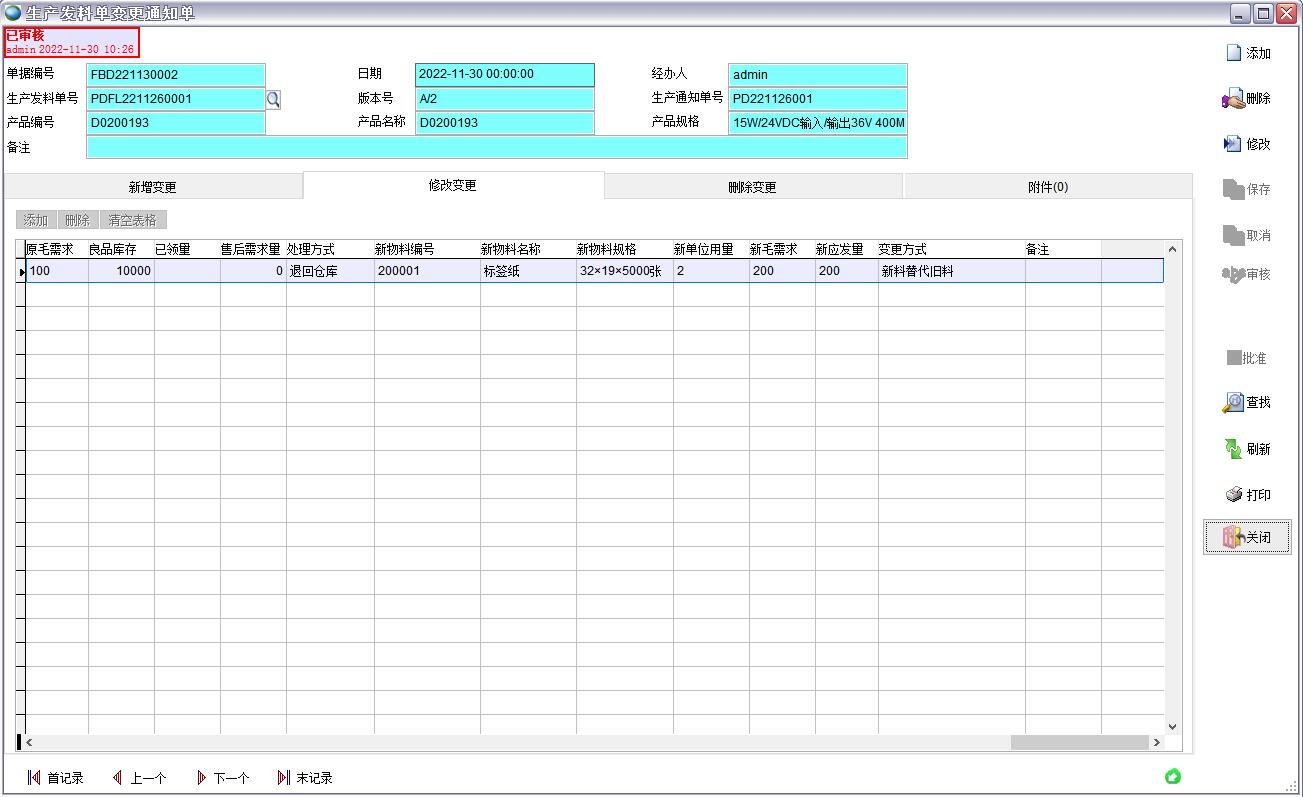Jump to last record (末记录)
Image resolution: width=1303 pixels, height=797 pixels.
(284, 778)
